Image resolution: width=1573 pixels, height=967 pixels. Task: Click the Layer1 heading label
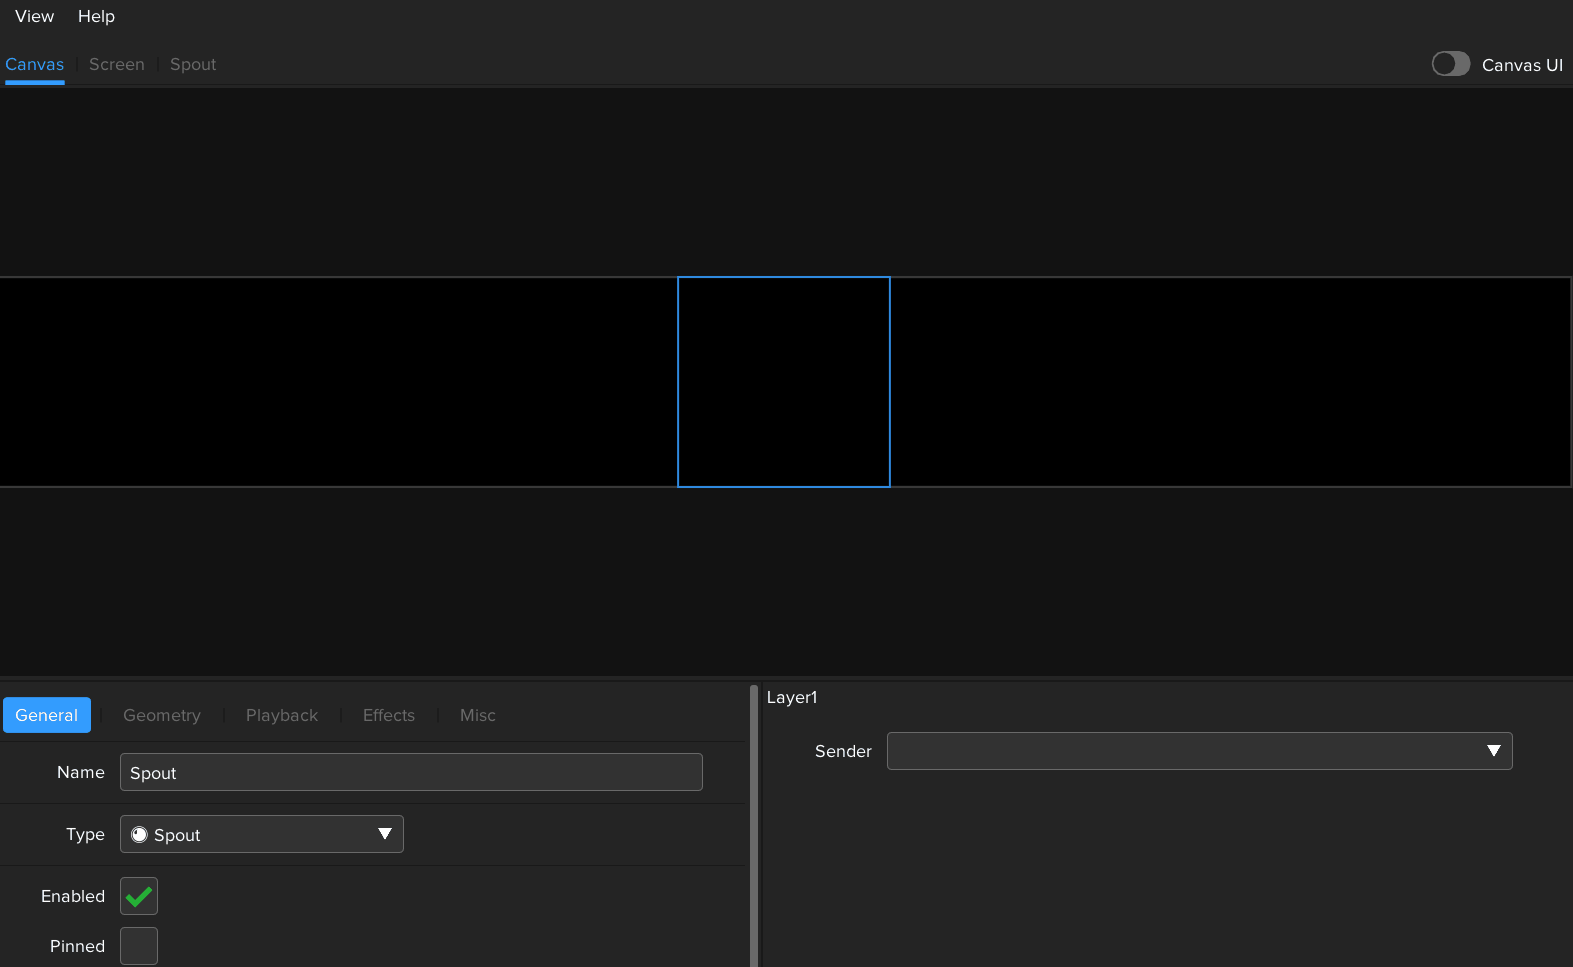tap(792, 697)
